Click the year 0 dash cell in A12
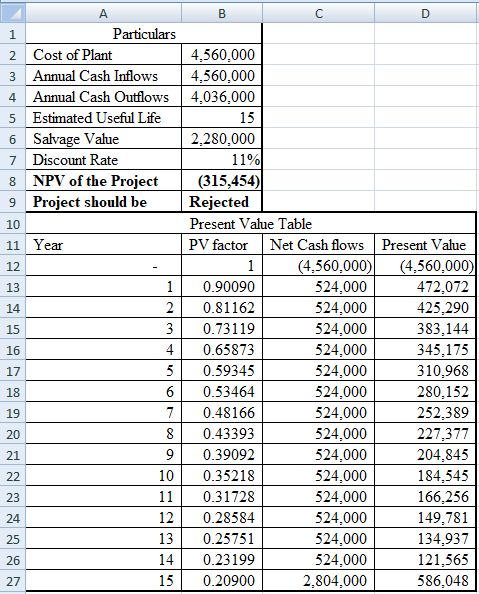Viewport: 479px width, 594px height. pos(103,266)
